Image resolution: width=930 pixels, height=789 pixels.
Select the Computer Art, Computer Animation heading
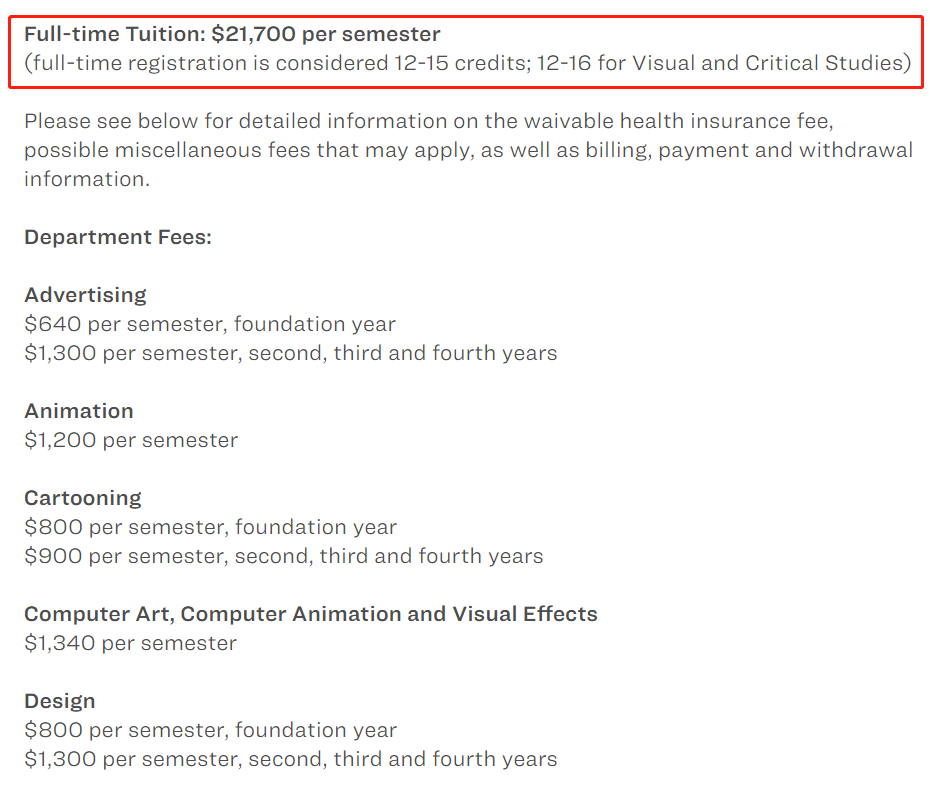(310, 614)
